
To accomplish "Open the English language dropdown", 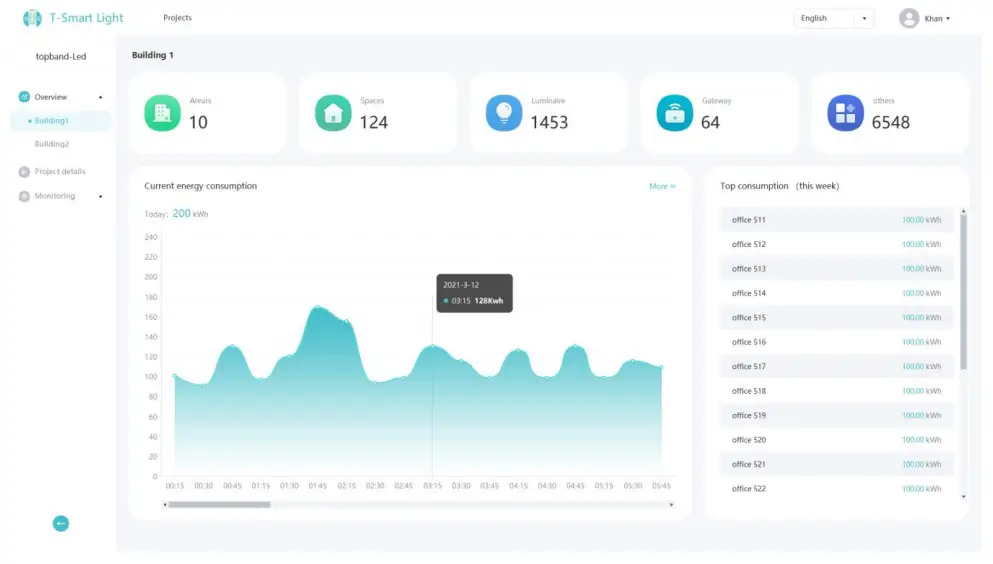I will pos(833,18).
